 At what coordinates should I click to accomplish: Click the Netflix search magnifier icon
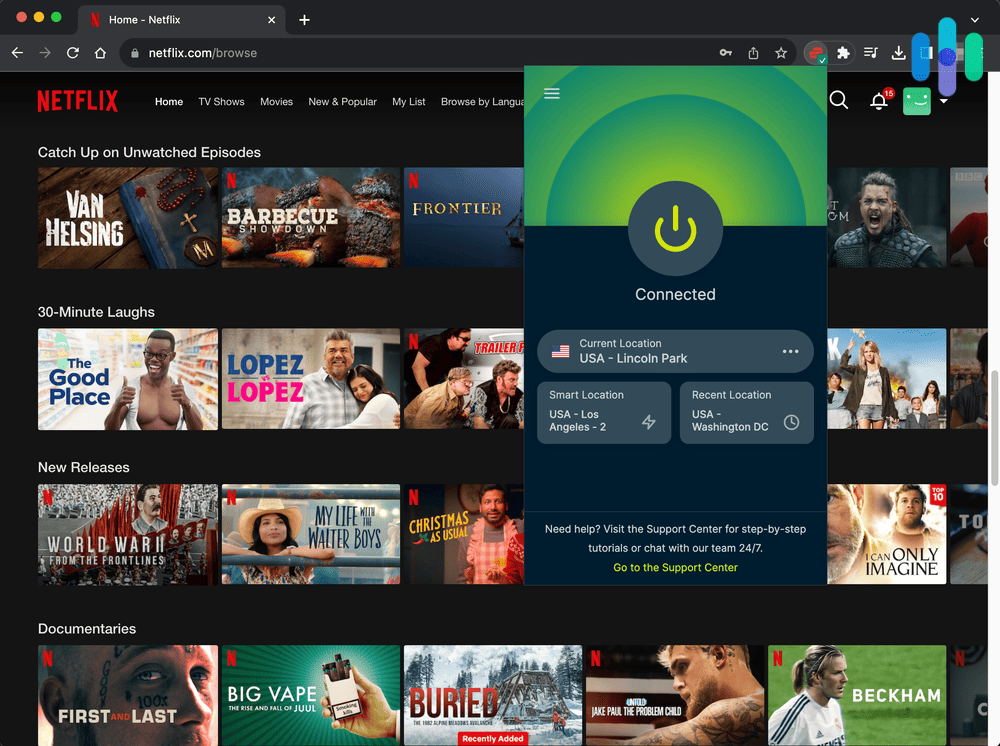pos(838,100)
